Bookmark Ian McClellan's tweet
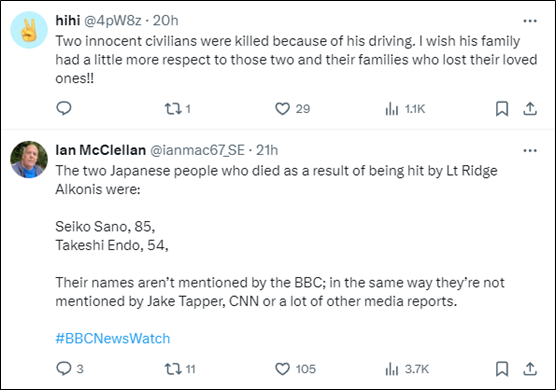 [x=502, y=369]
